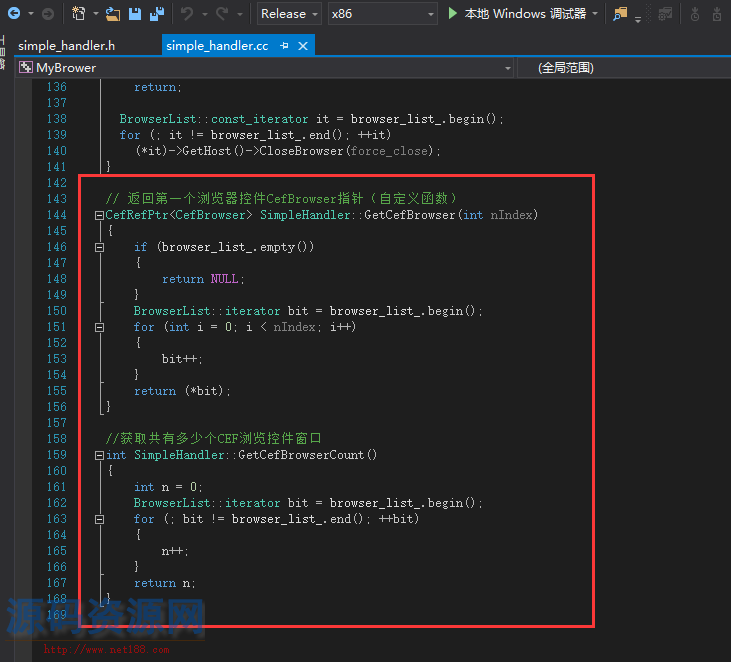Click the Open File folder icon

(113, 14)
